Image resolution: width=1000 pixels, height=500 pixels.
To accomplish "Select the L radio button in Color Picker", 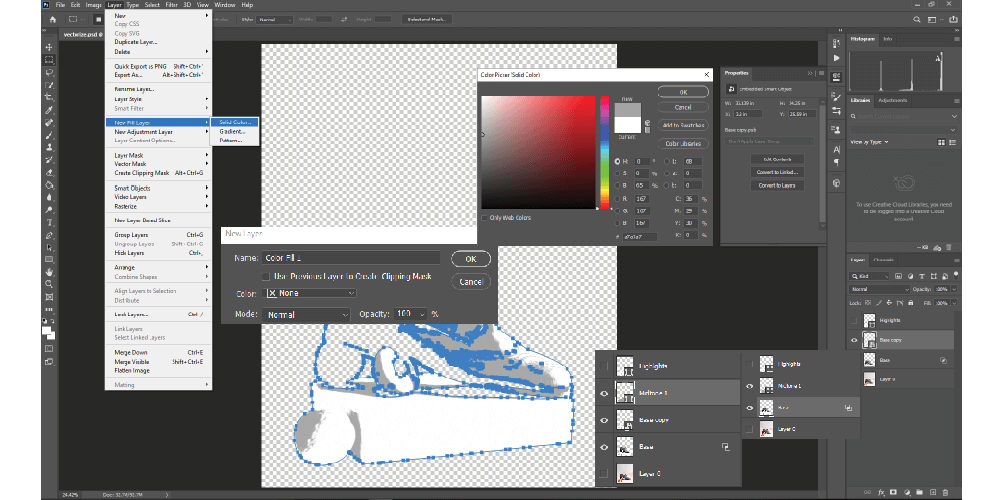I will [668, 161].
